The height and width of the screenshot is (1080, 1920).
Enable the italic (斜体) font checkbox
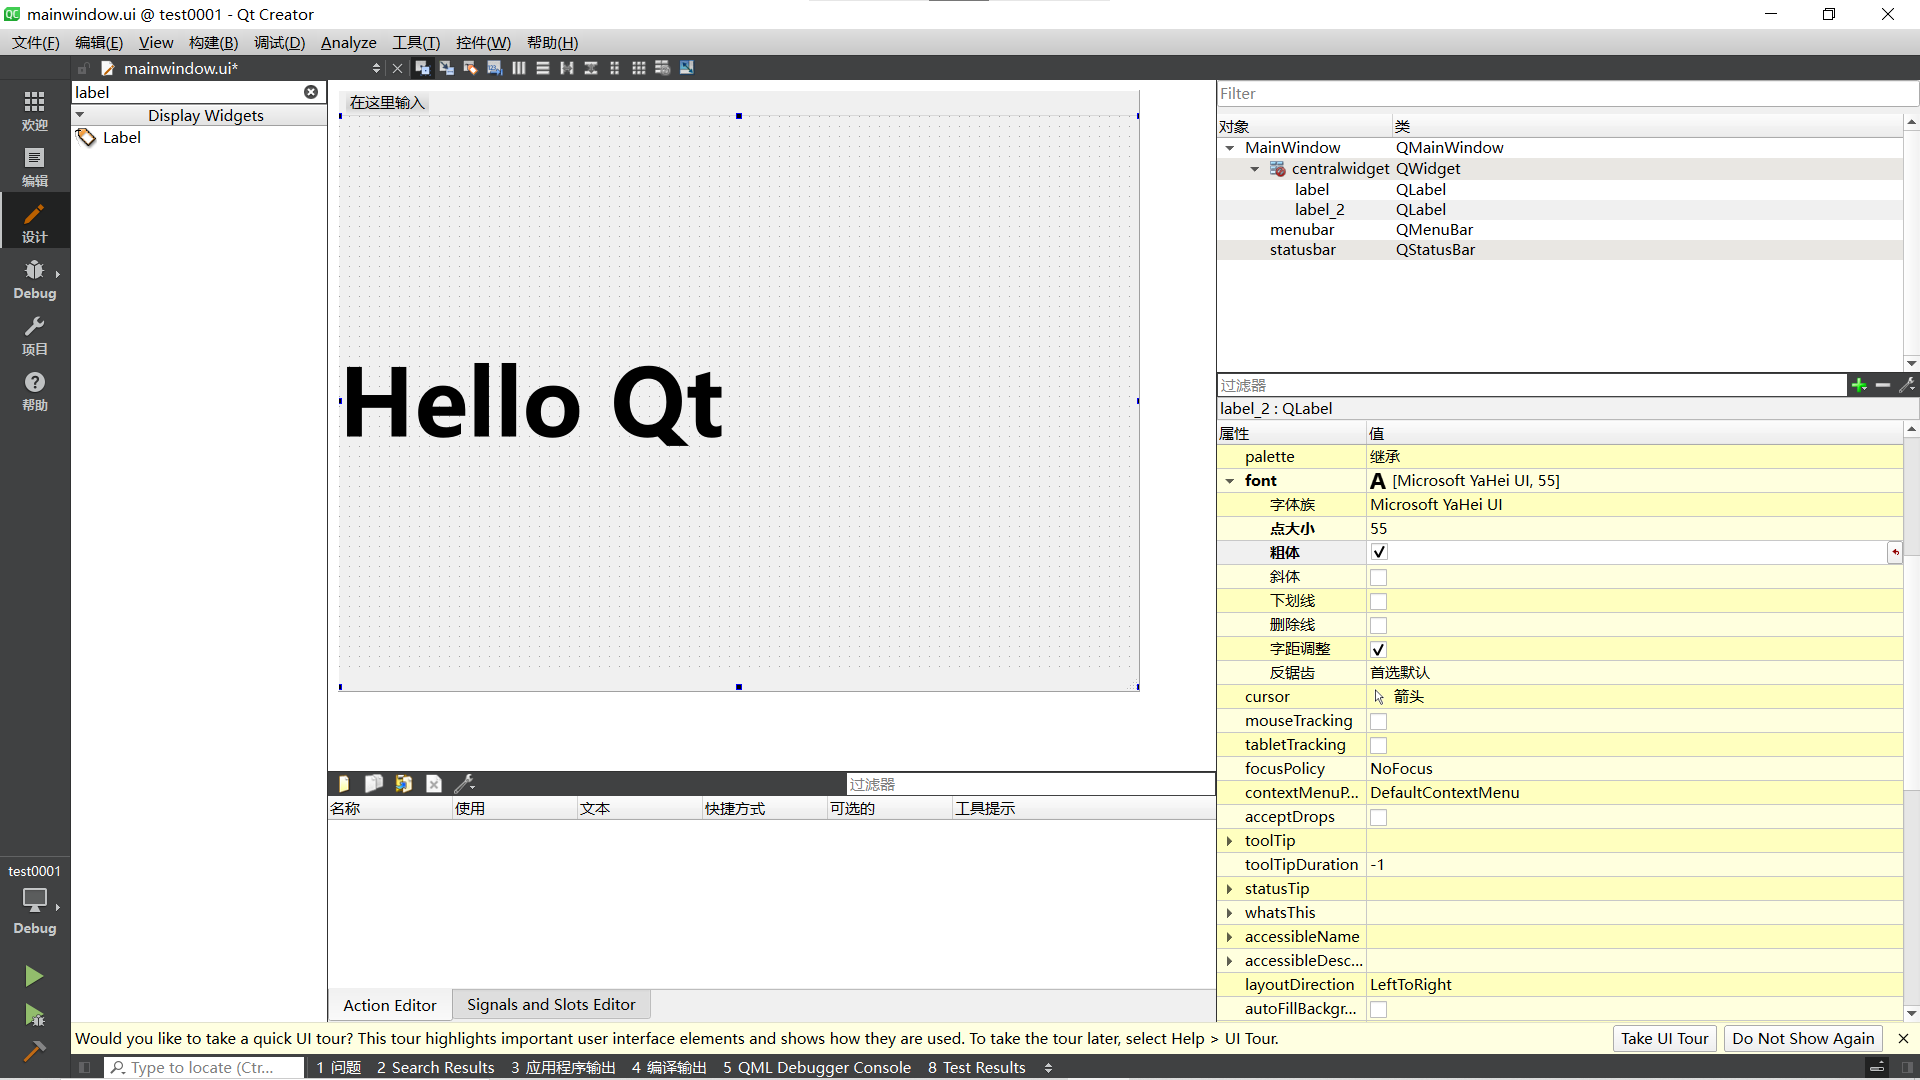coord(1379,577)
